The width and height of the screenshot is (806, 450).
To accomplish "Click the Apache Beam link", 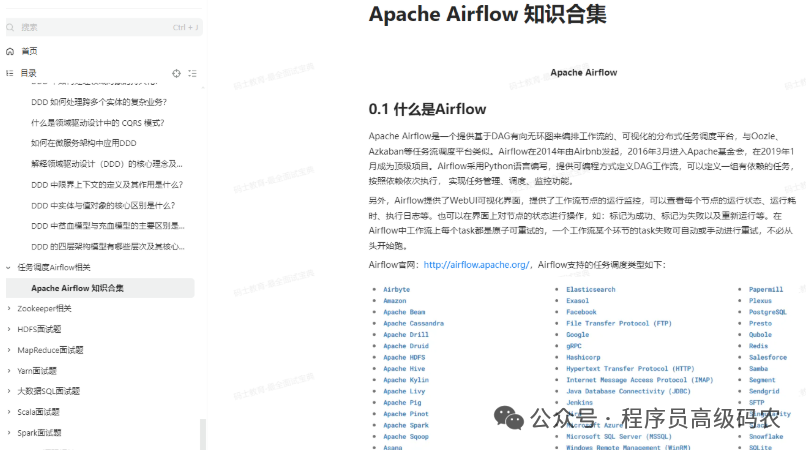I will (404, 312).
